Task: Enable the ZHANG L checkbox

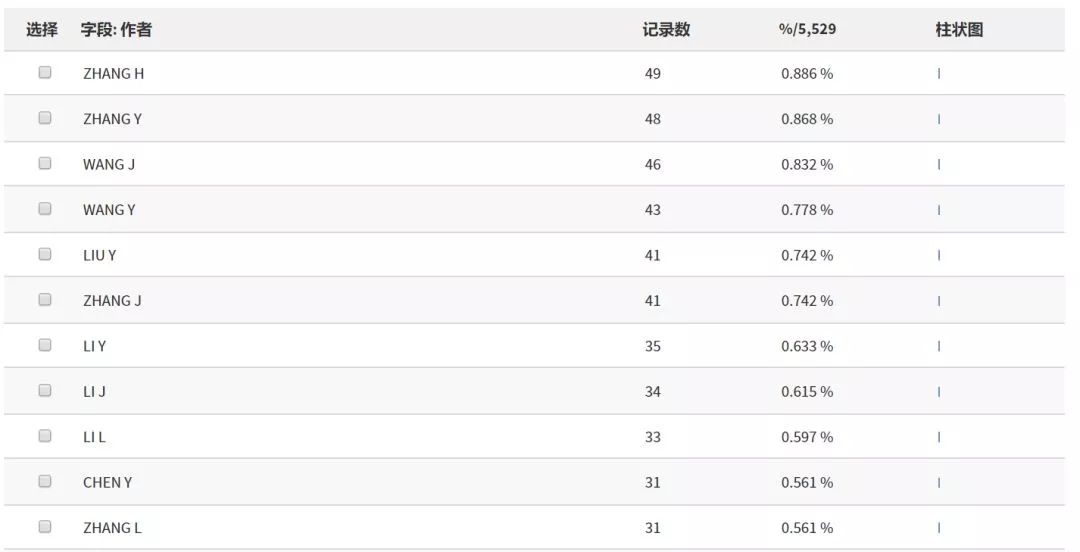Action: pos(45,526)
